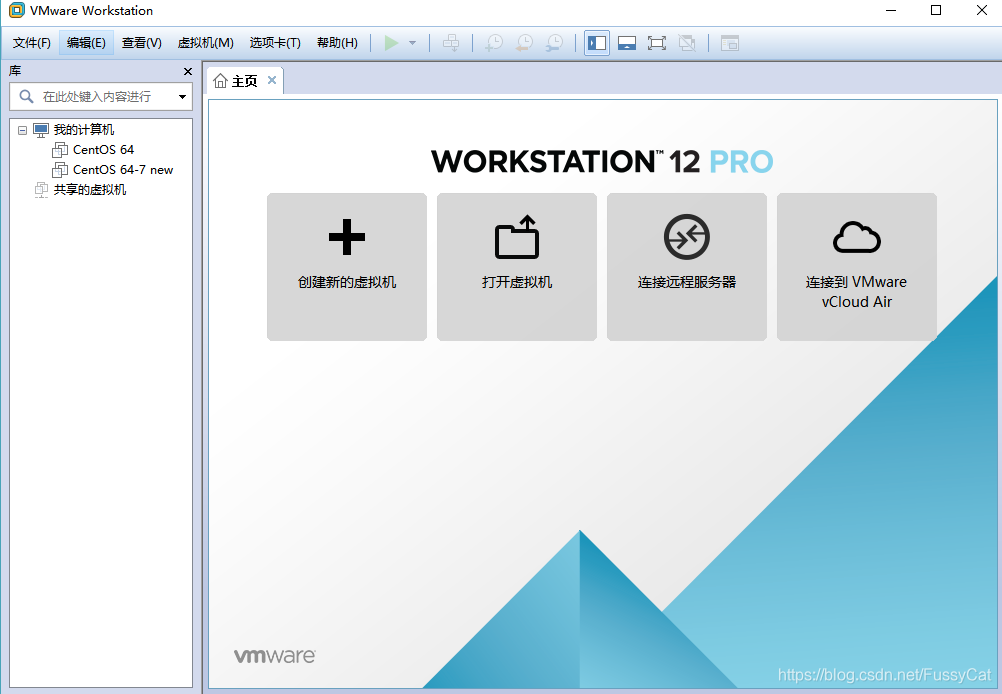Maximize the VMware Workstation window
Image resolution: width=1002 pixels, height=694 pixels.
point(936,10)
